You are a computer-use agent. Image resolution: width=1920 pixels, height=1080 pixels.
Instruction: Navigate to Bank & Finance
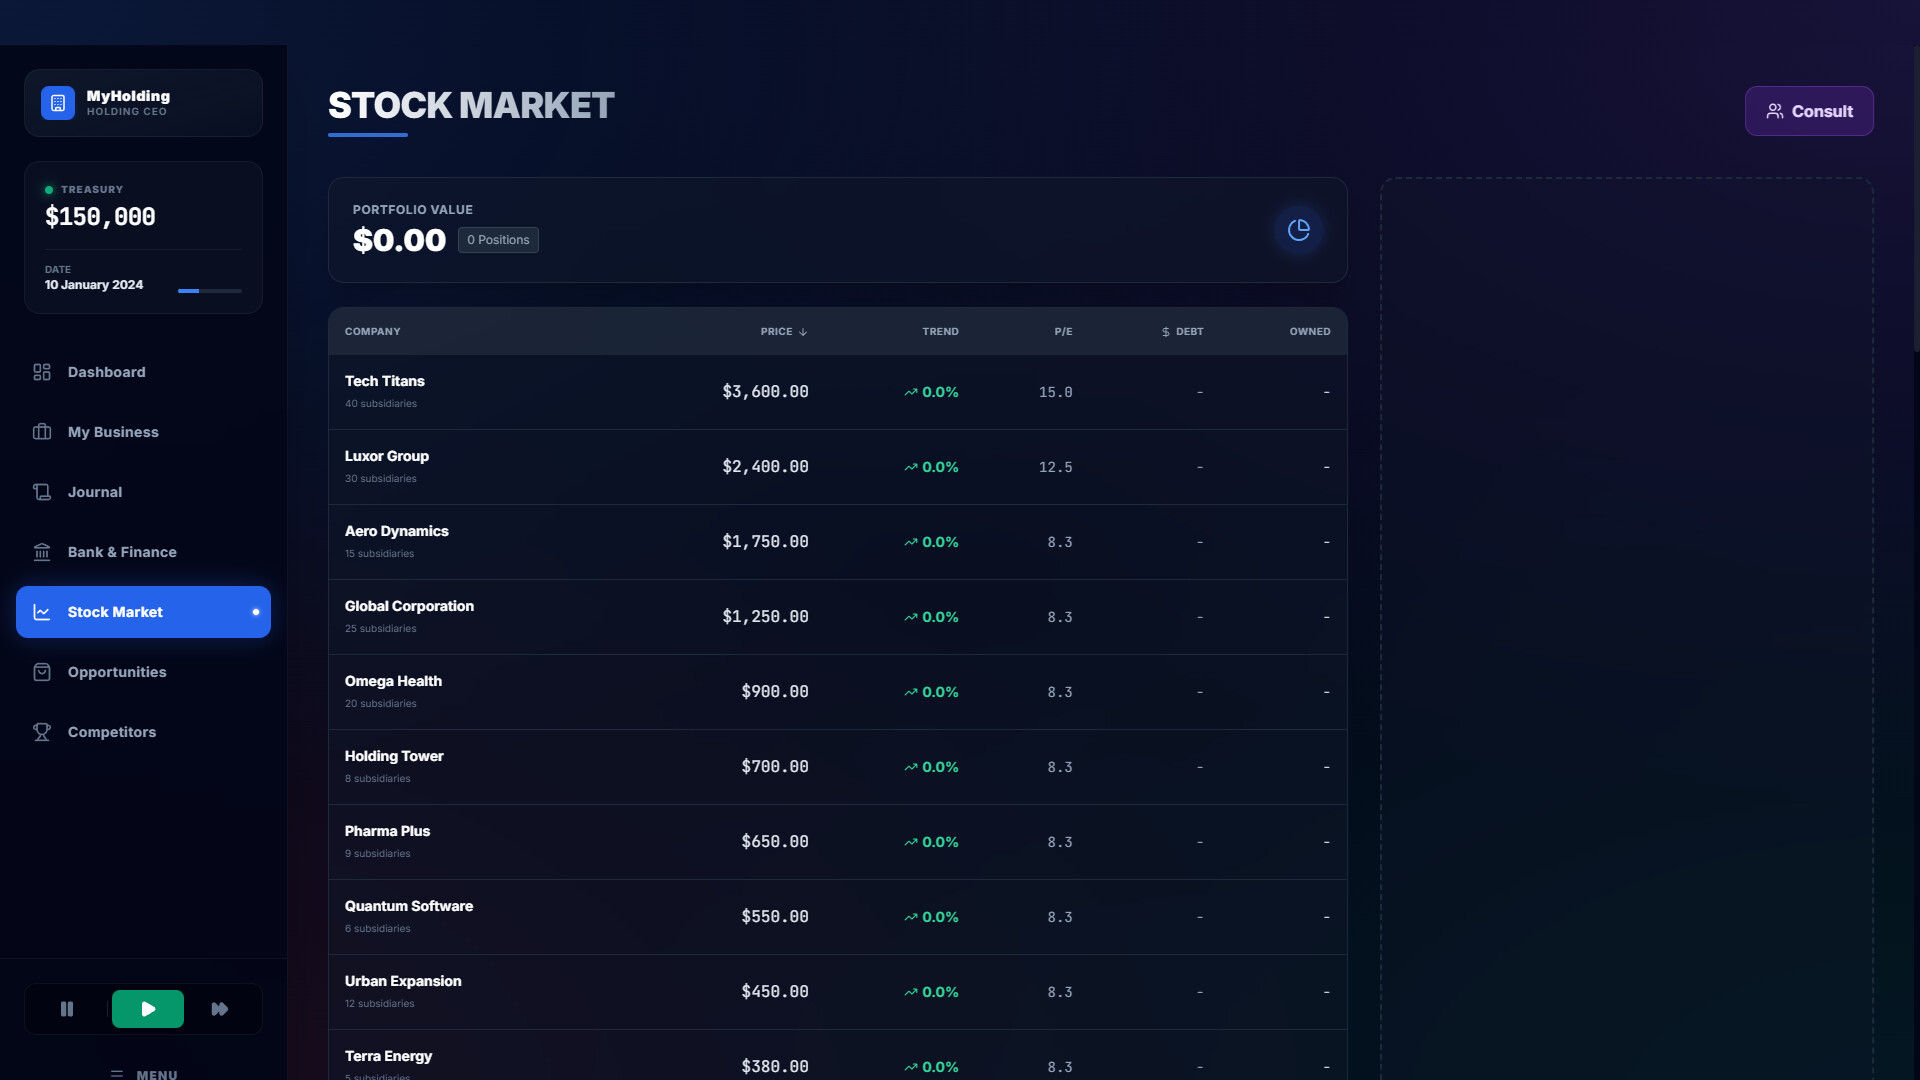point(121,552)
